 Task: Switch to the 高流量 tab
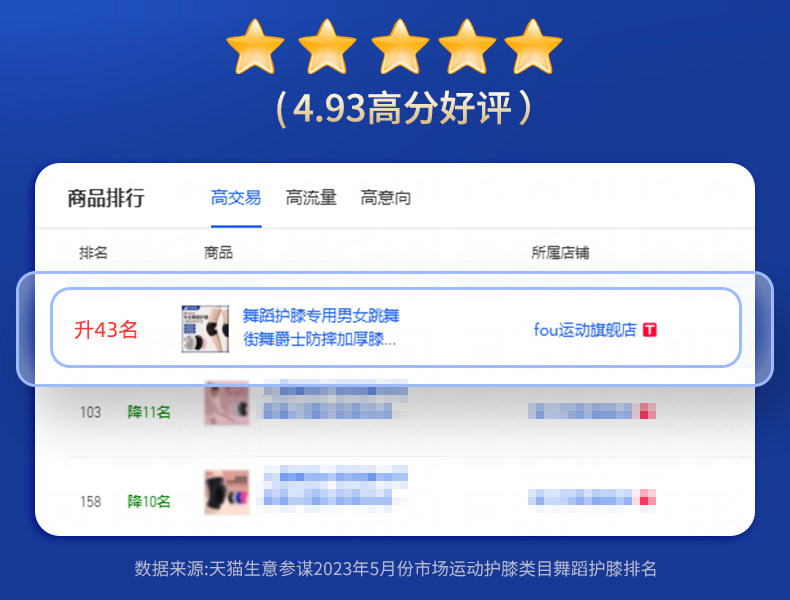click(311, 198)
